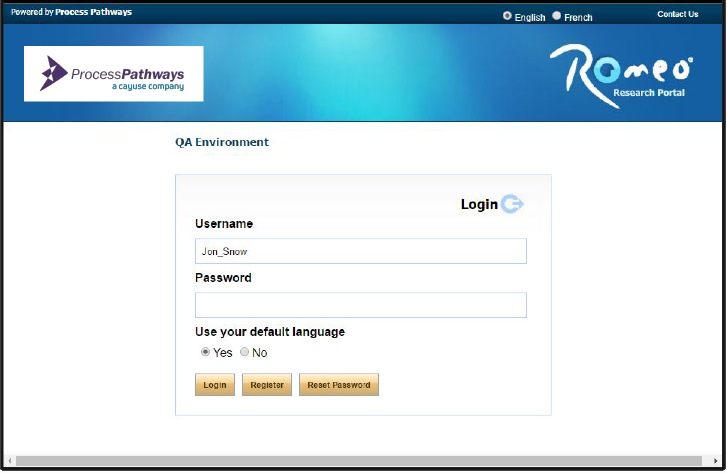Click the blue Login arrow icon
The width and height of the screenshot is (727, 473).
click(513, 204)
